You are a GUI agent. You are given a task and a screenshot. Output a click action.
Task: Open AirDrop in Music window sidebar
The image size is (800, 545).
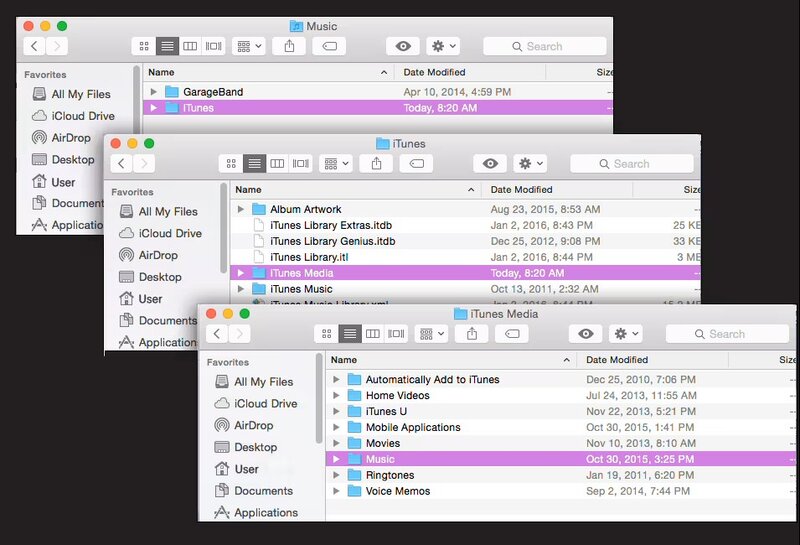pos(61,138)
